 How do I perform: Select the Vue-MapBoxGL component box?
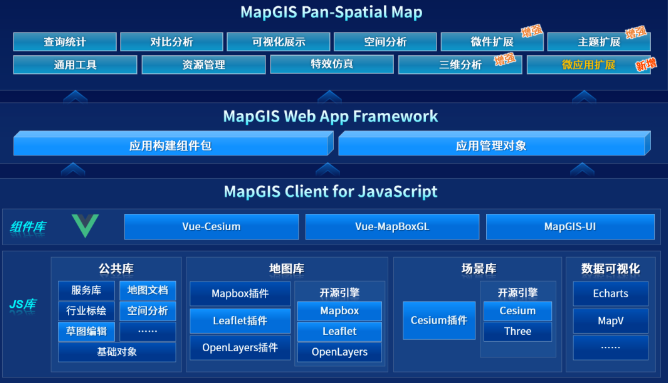coord(392,227)
